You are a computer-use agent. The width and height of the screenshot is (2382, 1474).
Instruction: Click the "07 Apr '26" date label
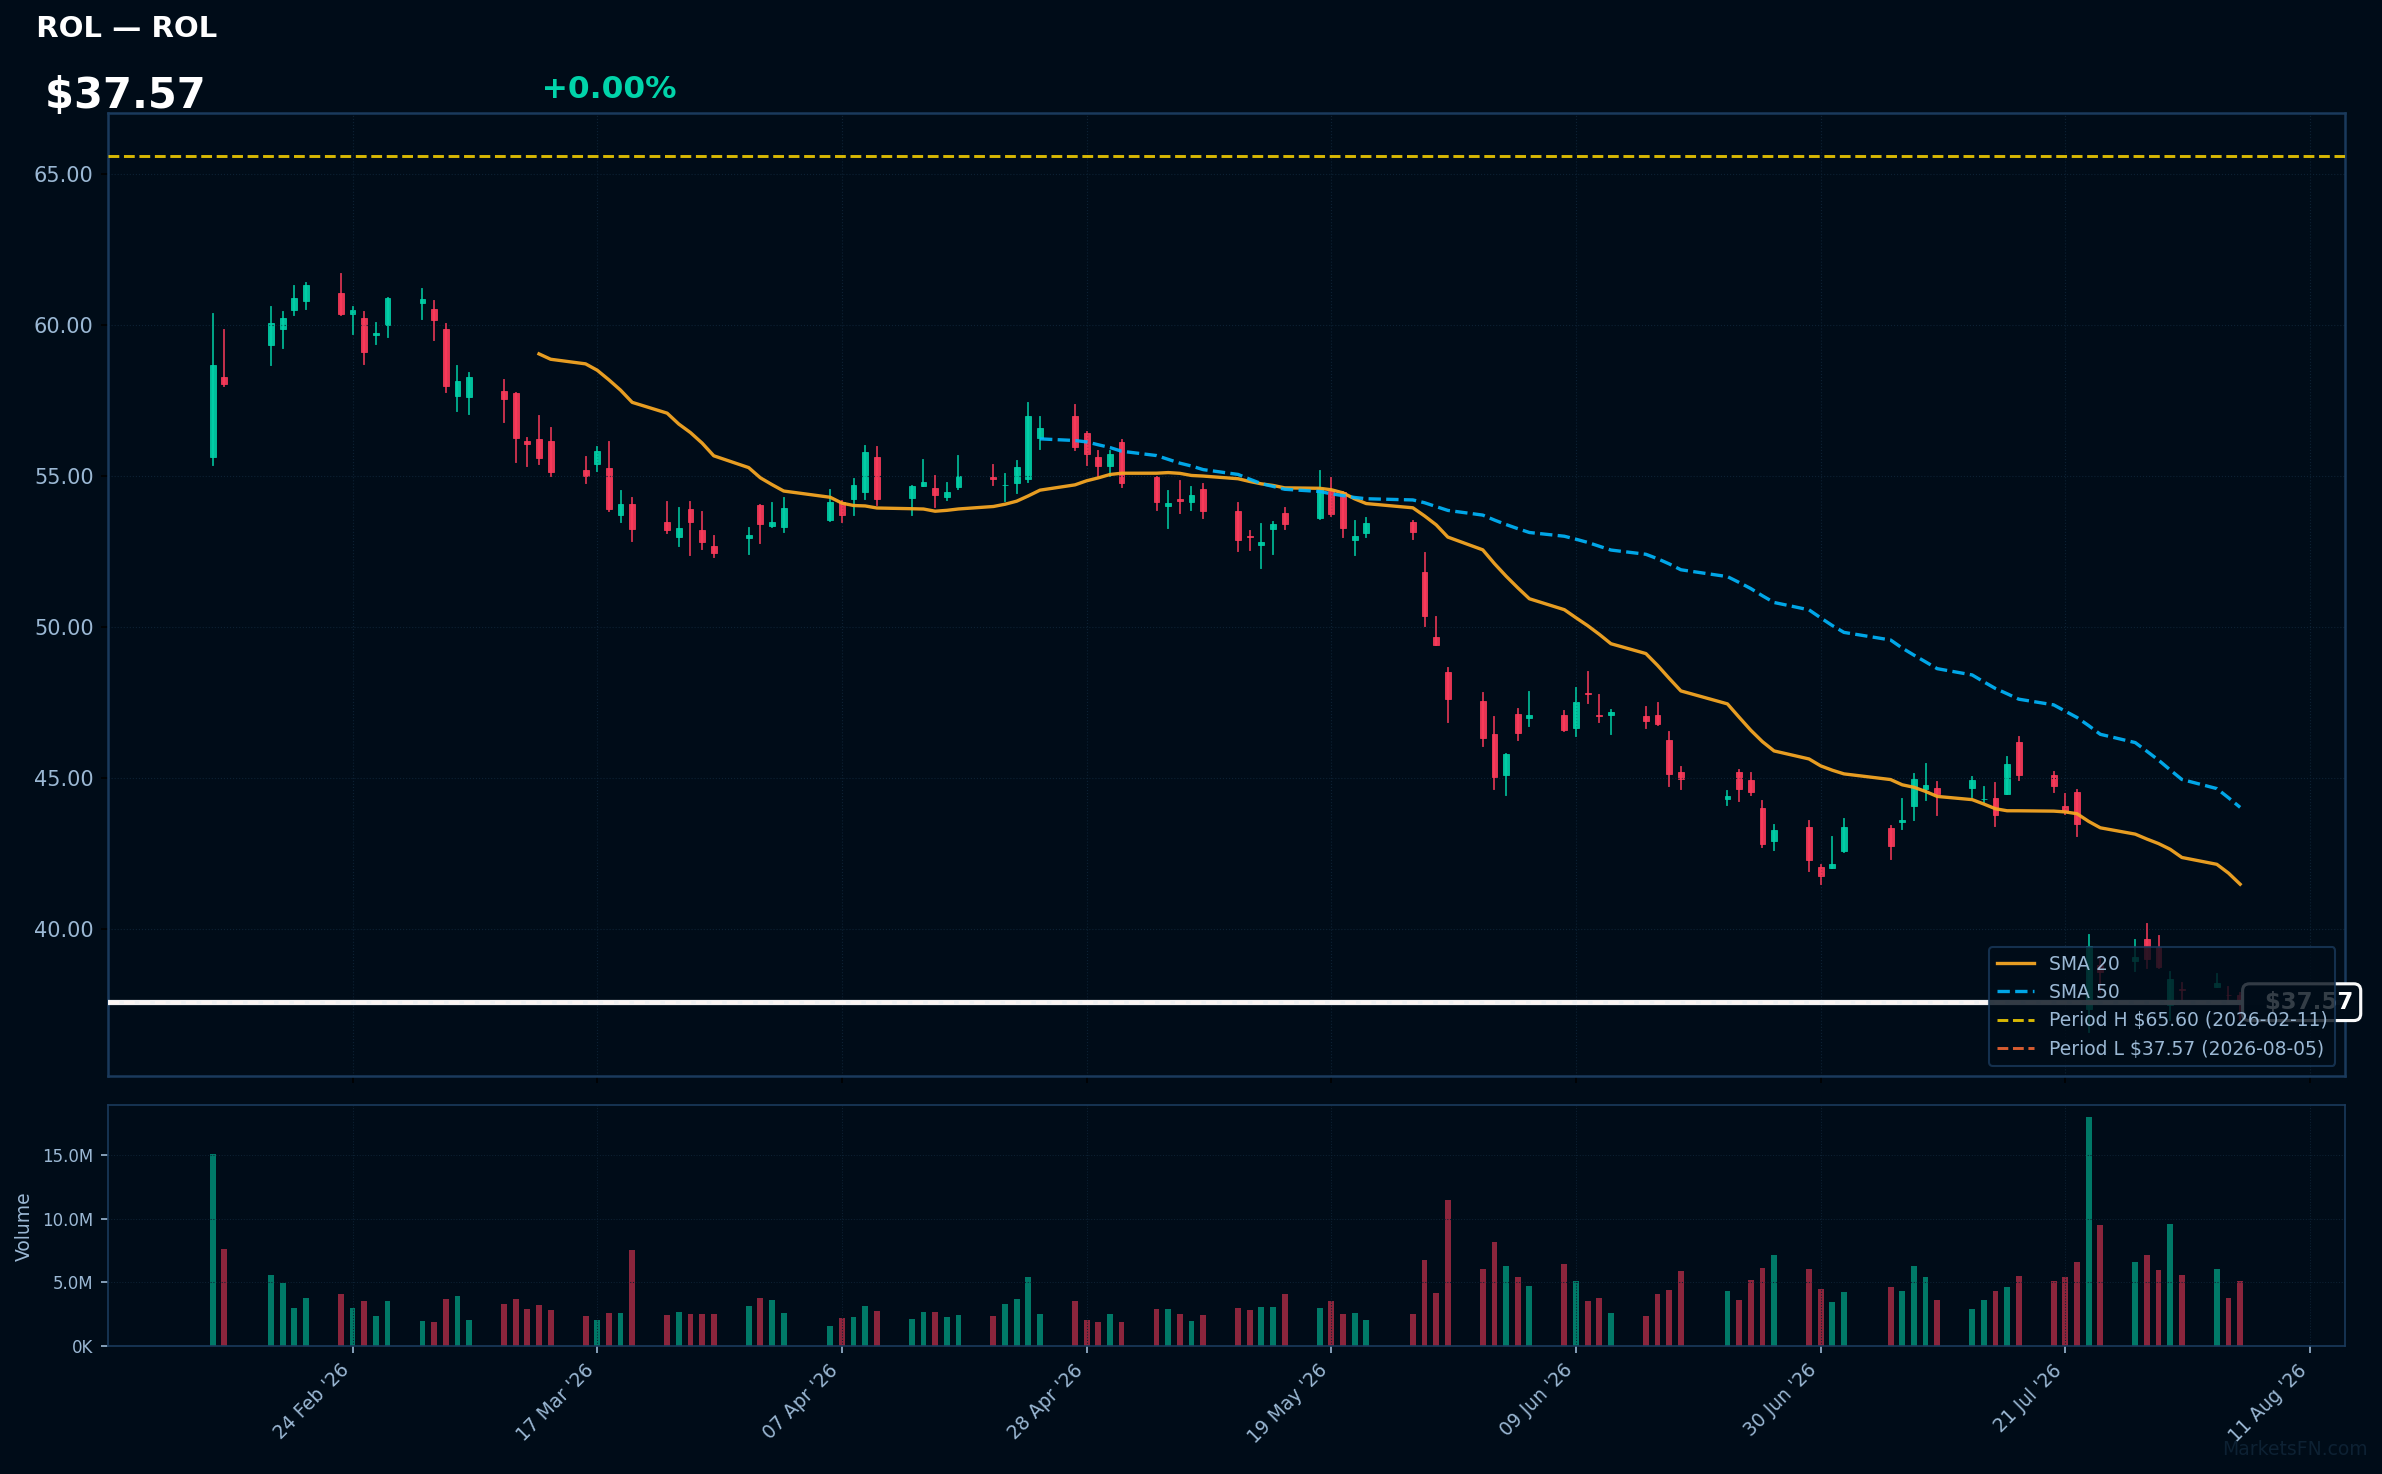pos(800,1401)
